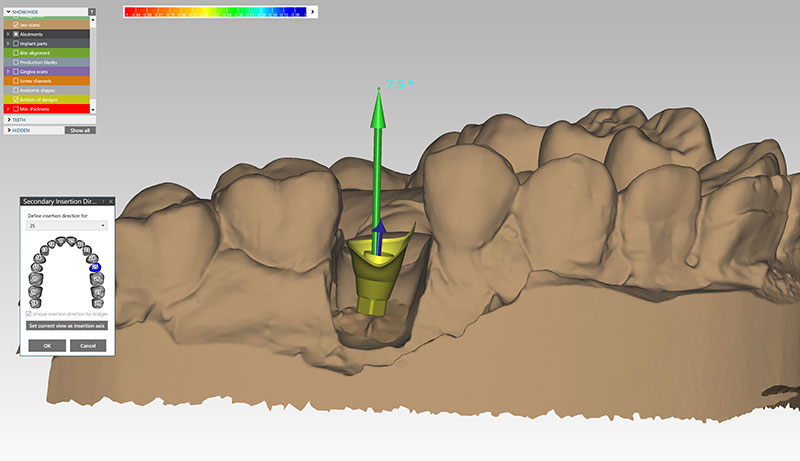
Task: Uncheck the Jaw scans visibility checkbox
Action: pos(16,24)
